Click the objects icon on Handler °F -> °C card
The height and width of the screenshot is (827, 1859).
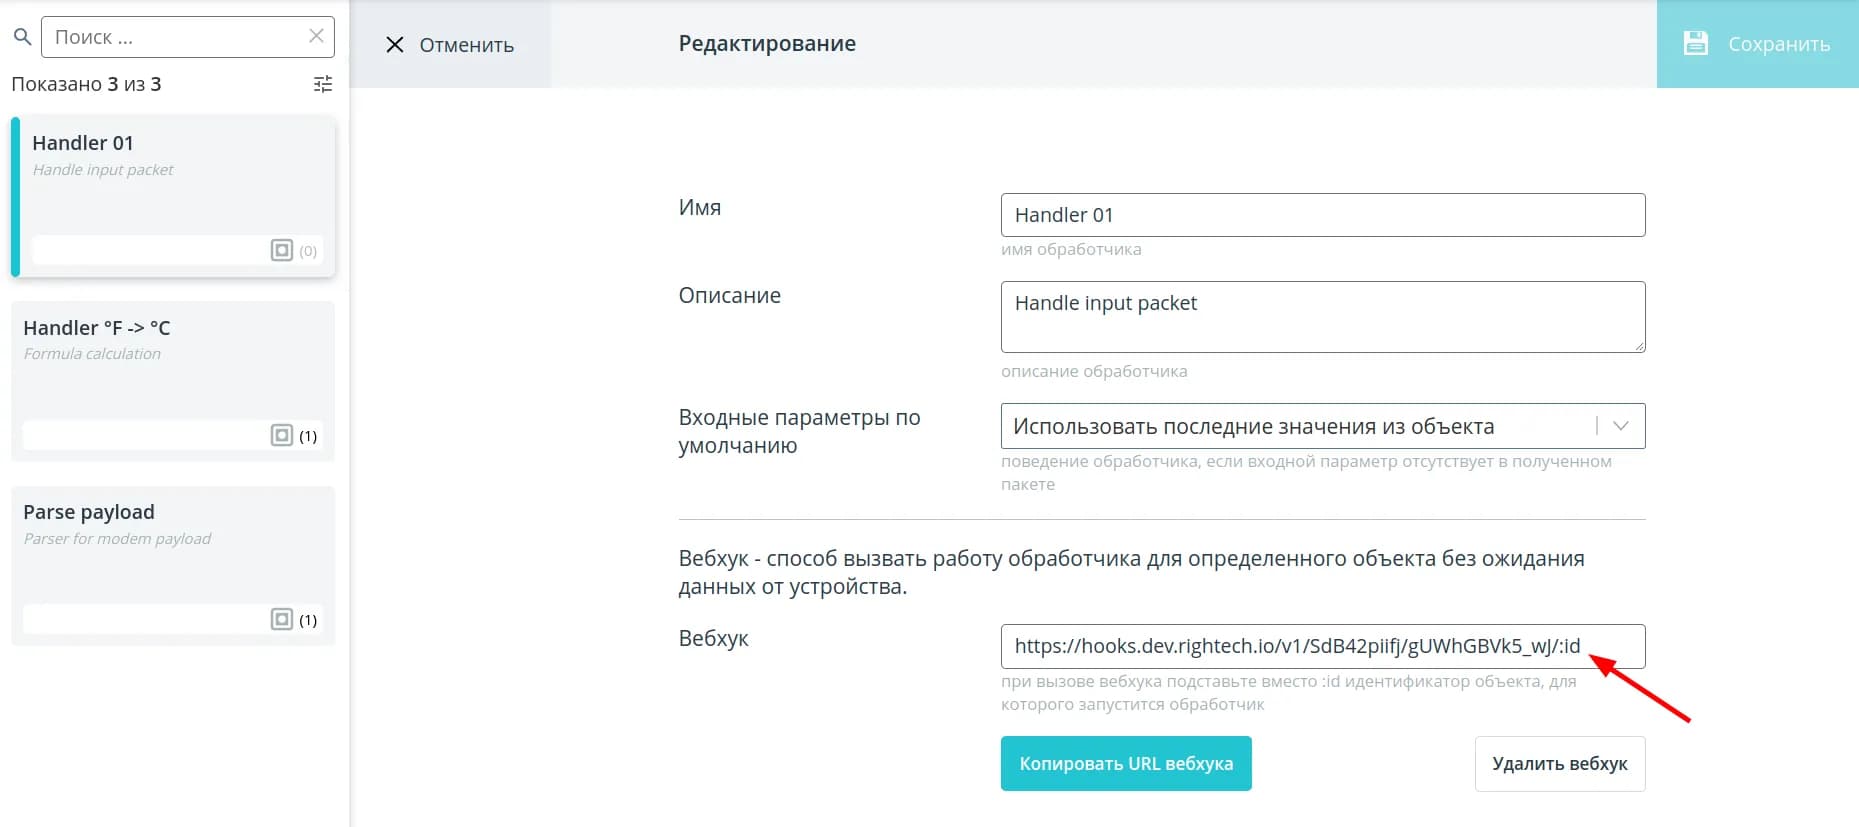click(282, 435)
